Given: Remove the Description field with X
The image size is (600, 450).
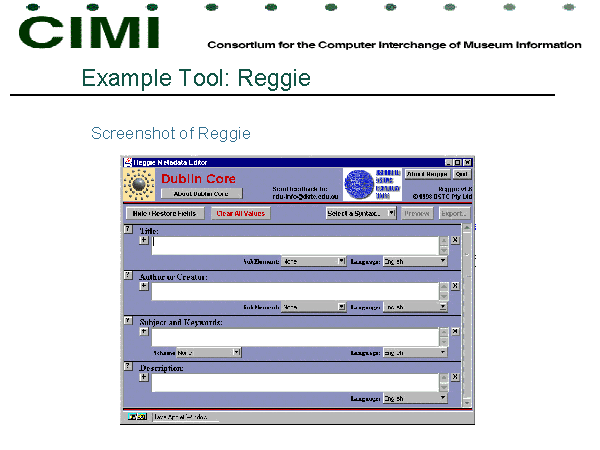Looking at the screenshot, I should point(455,377).
